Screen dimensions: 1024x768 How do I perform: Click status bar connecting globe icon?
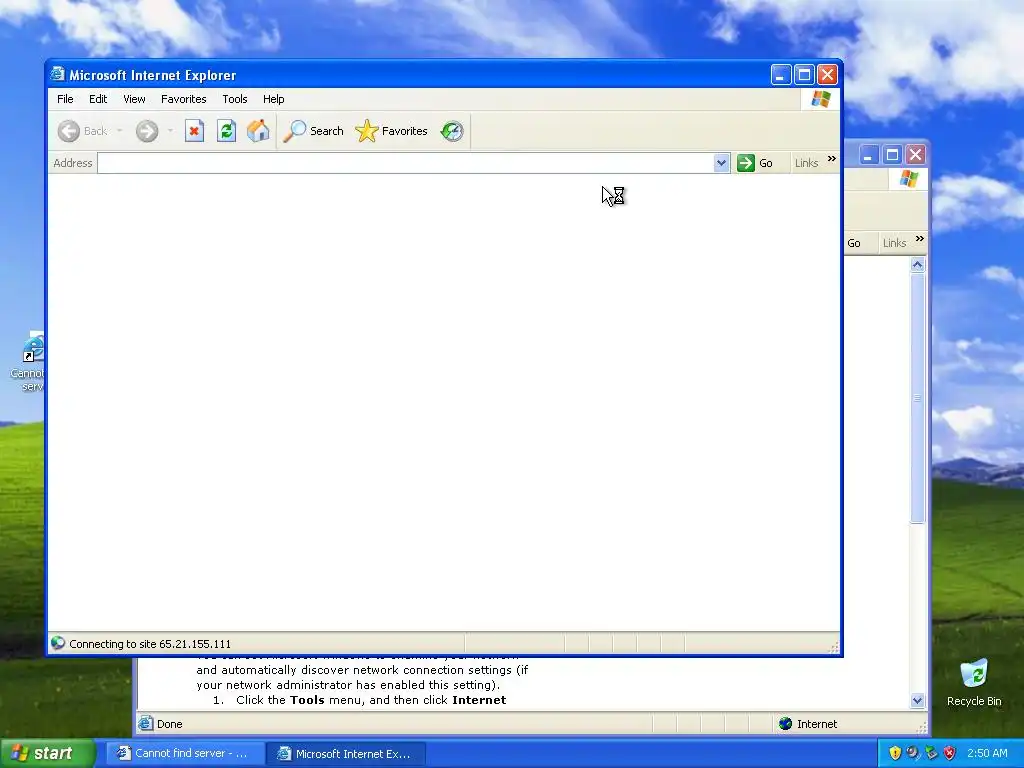(58, 643)
